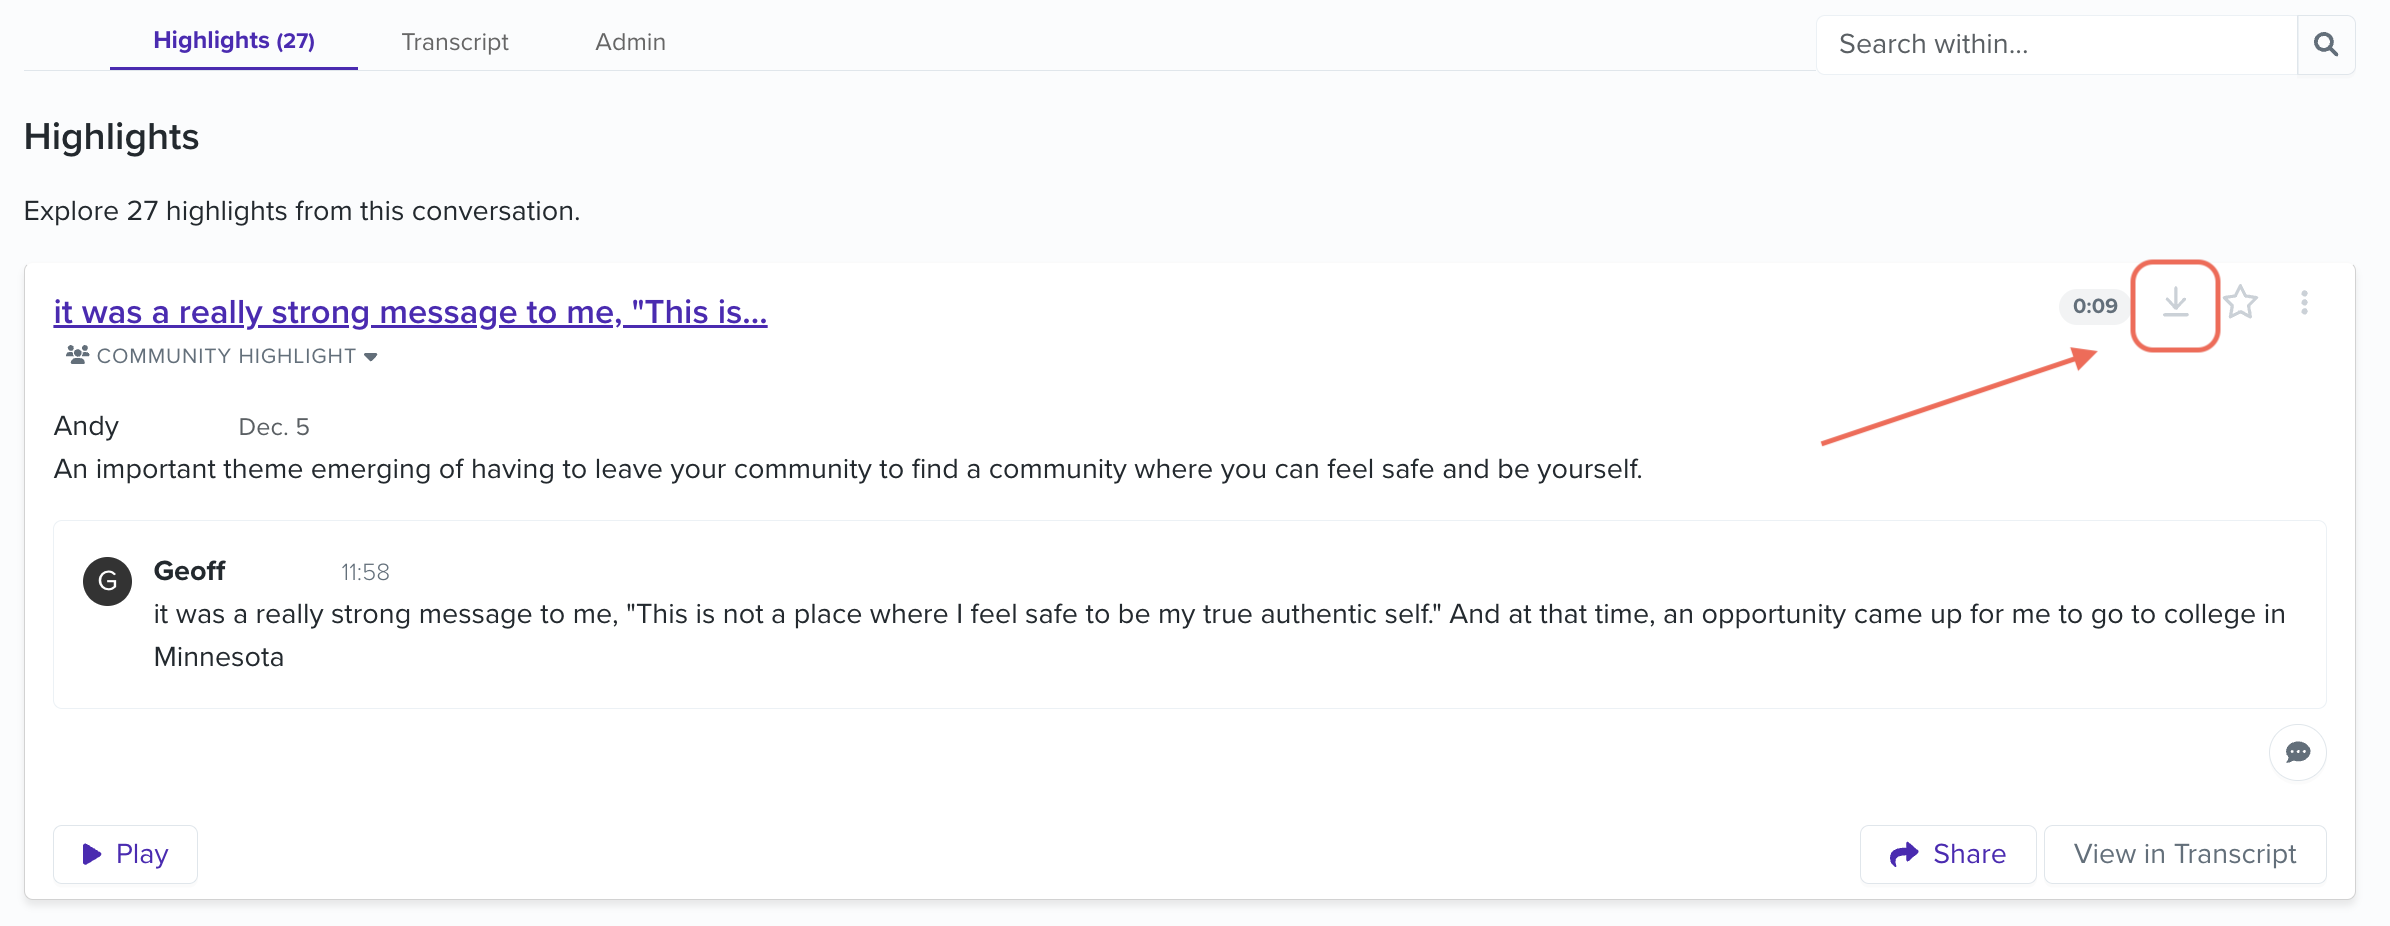Viewport: 2390px width, 926px height.
Task: Click the magnifier search icon
Action: pos(2326,44)
